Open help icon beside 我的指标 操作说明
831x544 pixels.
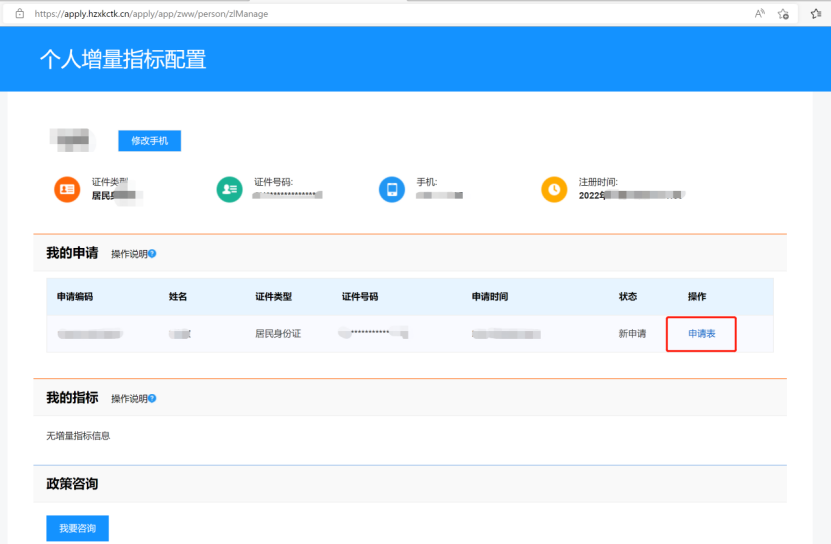pyautogui.click(x=152, y=398)
